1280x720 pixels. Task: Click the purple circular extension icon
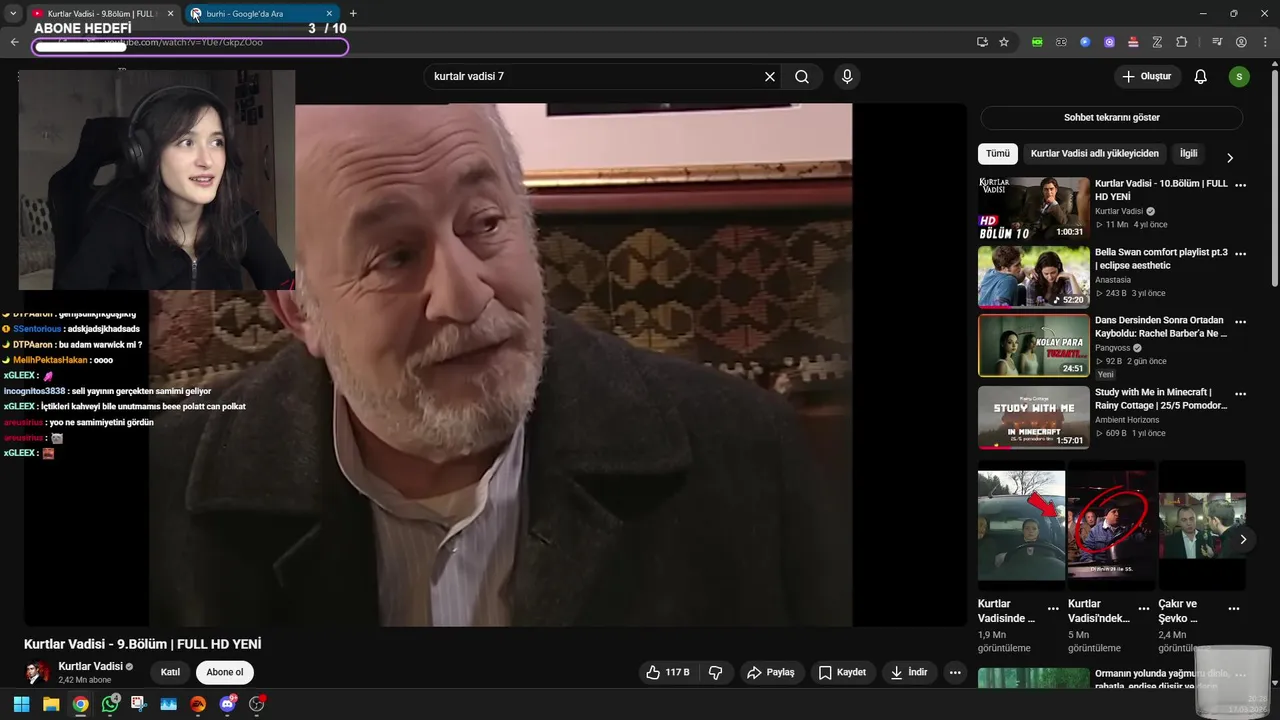(1109, 42)
